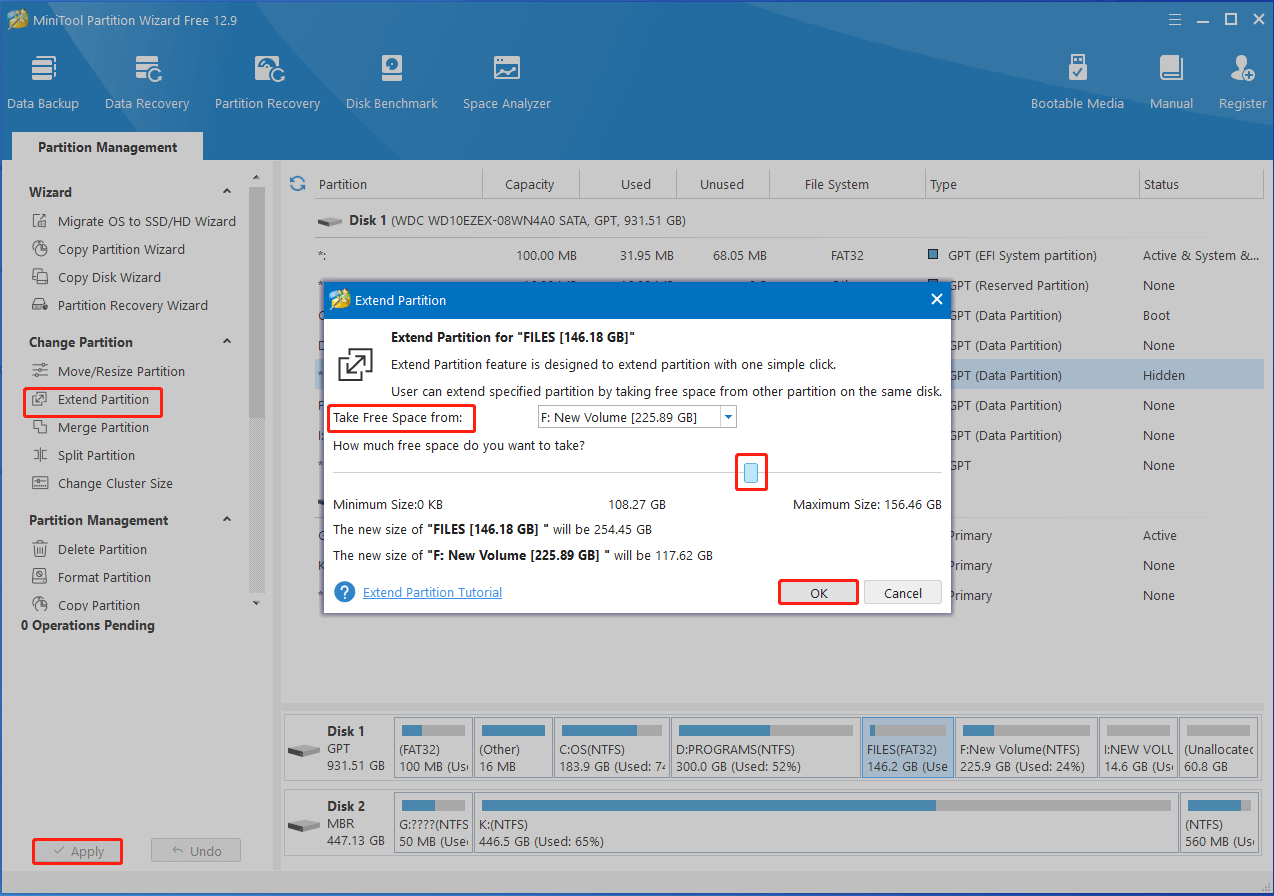Click the free space slider handle

point(751,473)
